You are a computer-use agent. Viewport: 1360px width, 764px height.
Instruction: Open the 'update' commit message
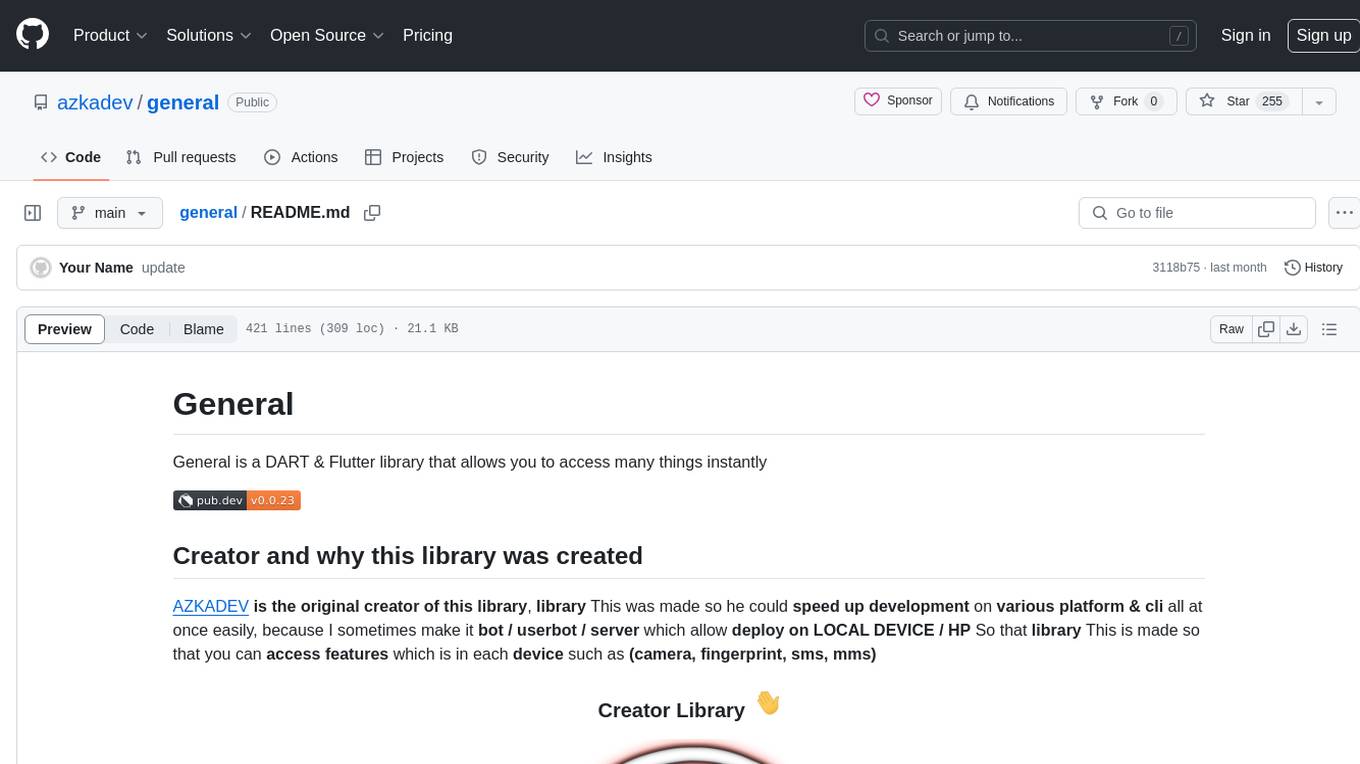tap(163, 268)
